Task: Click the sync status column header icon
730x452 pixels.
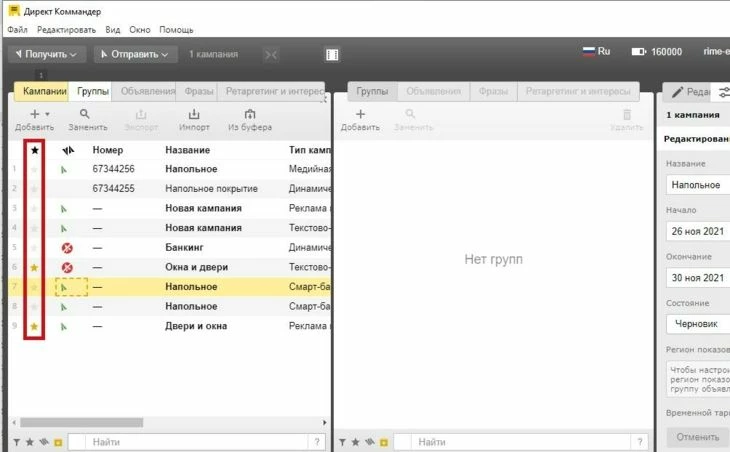Action: pos(68,150)
